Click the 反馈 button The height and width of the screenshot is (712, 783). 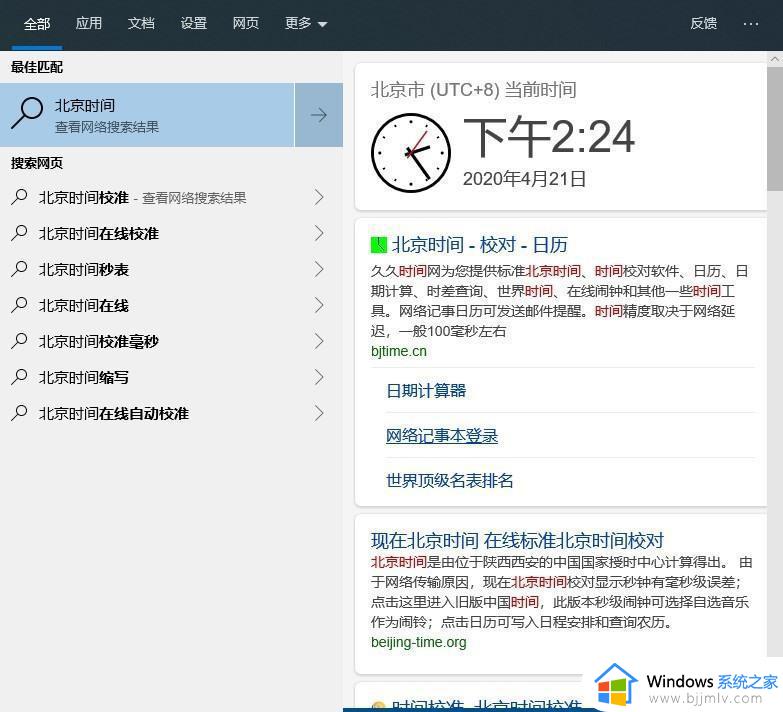click(704, 23)
